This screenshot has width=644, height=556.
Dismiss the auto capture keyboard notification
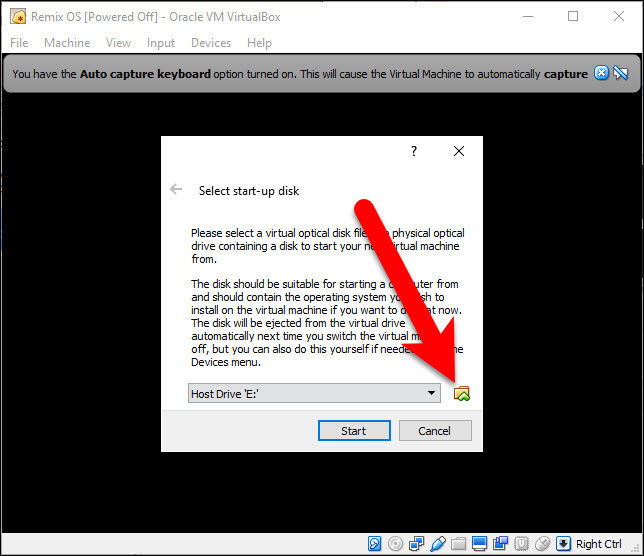601,73
